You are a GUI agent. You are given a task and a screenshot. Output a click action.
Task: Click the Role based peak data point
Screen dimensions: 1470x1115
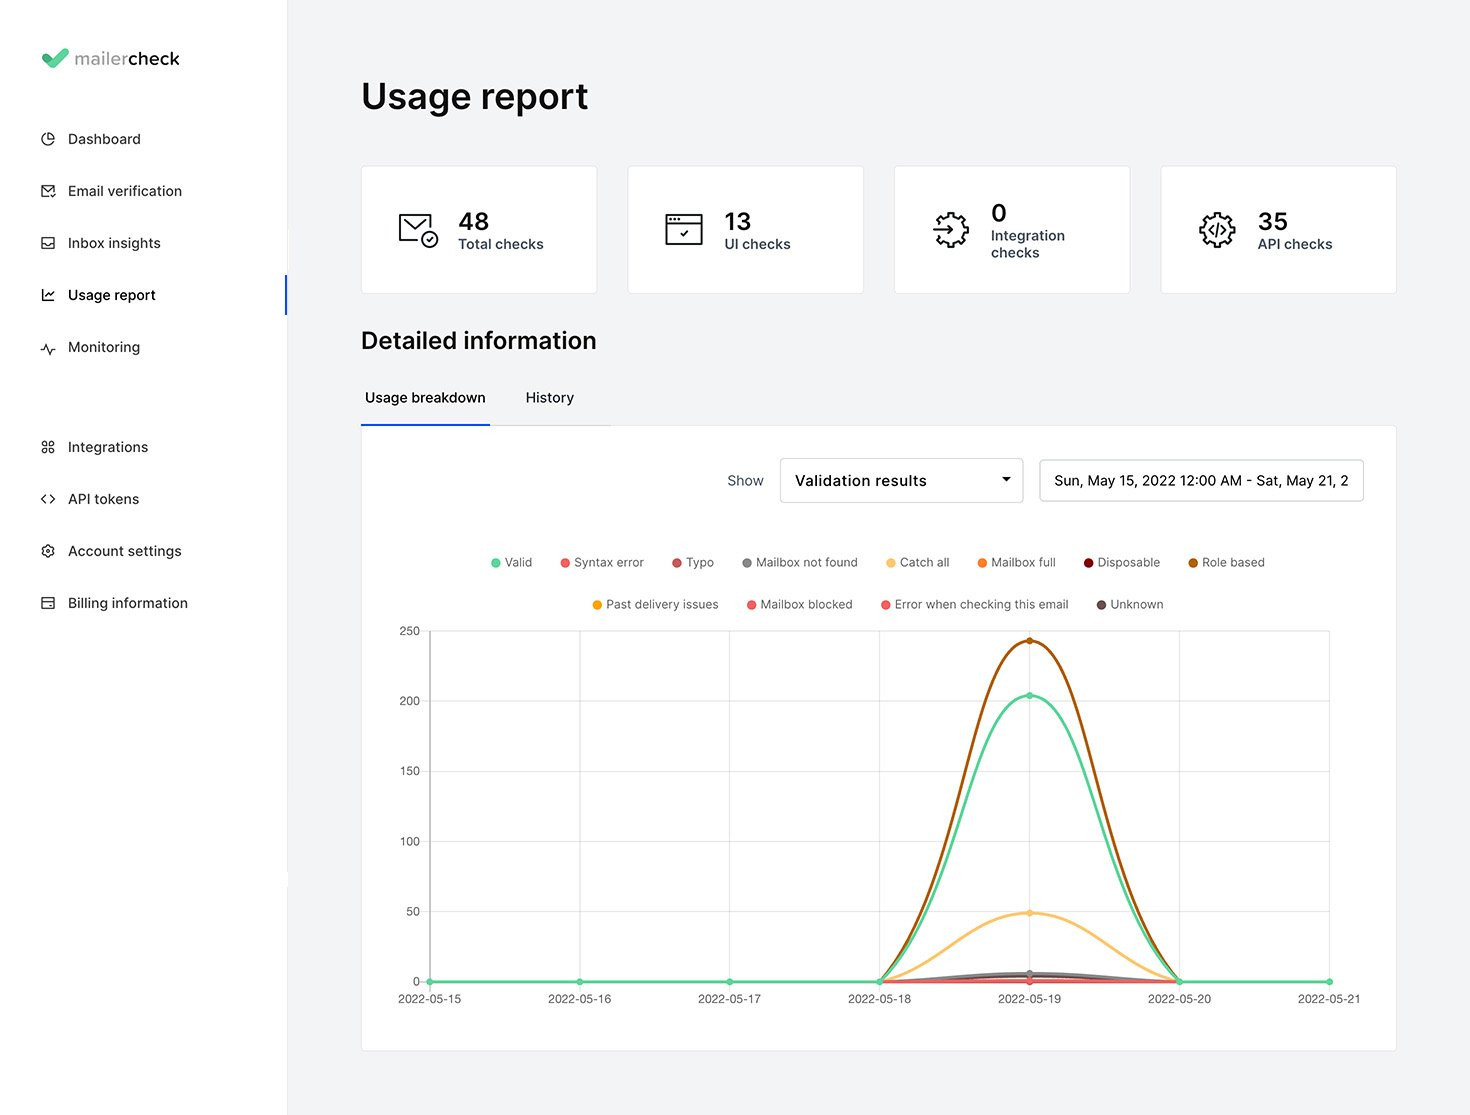(1029, 641)
